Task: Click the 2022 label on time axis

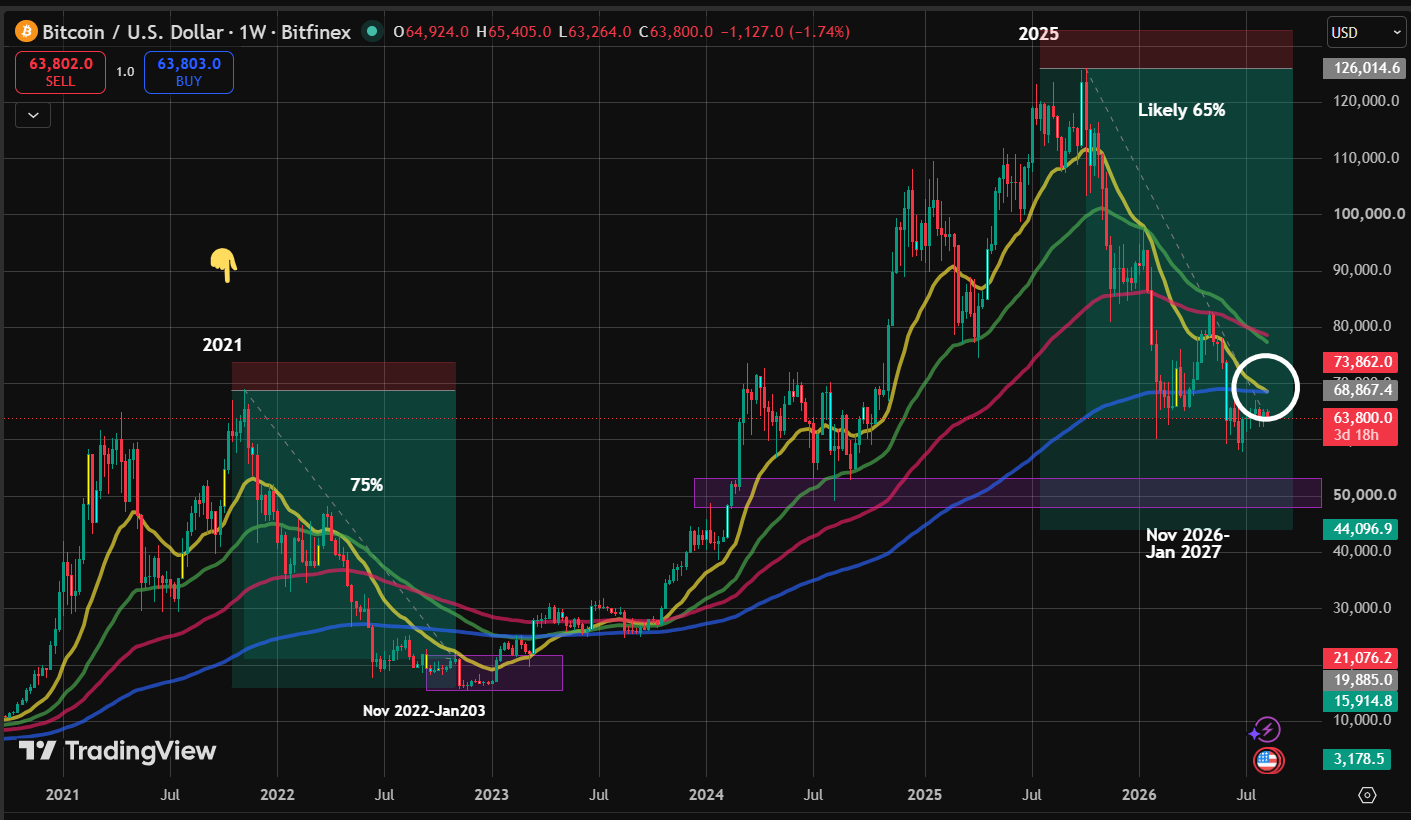Action: pyautogui.click(x=277, y=795)
